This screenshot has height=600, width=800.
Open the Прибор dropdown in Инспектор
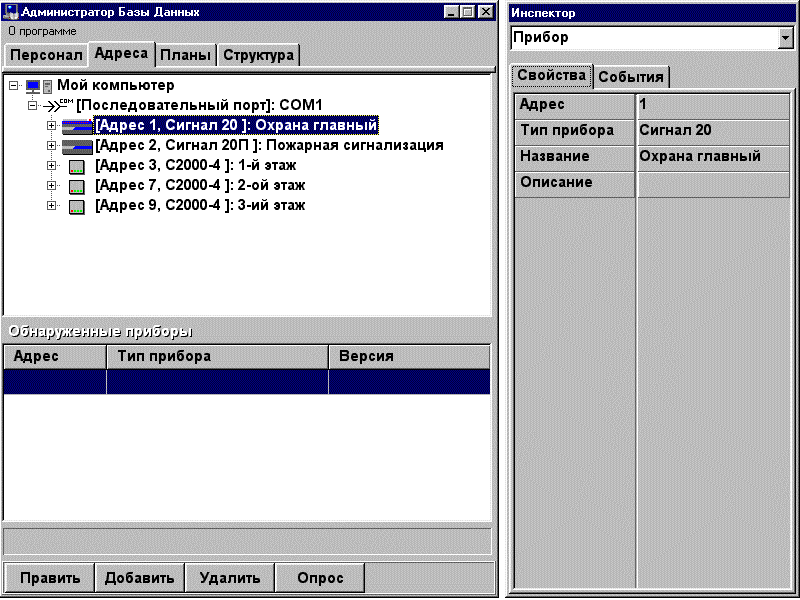[x=784, y=38]
